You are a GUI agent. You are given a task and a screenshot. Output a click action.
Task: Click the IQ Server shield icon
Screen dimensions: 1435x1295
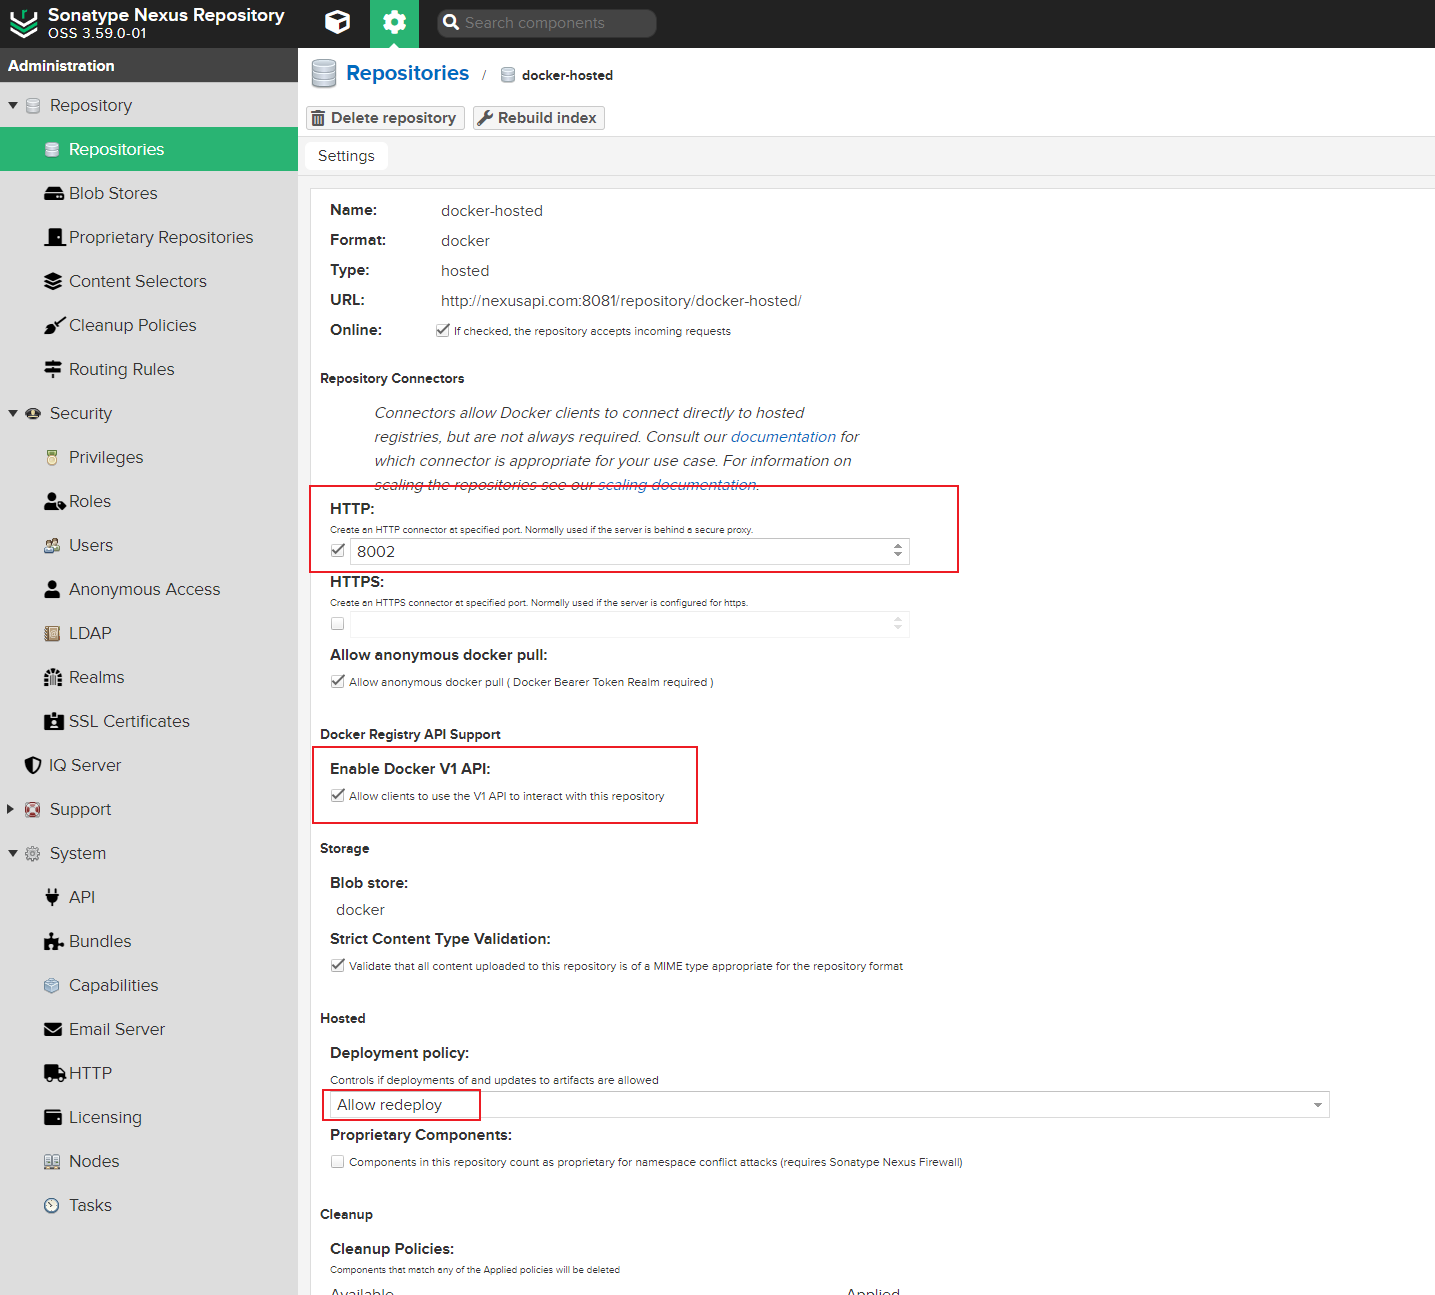tap(33, 765)
